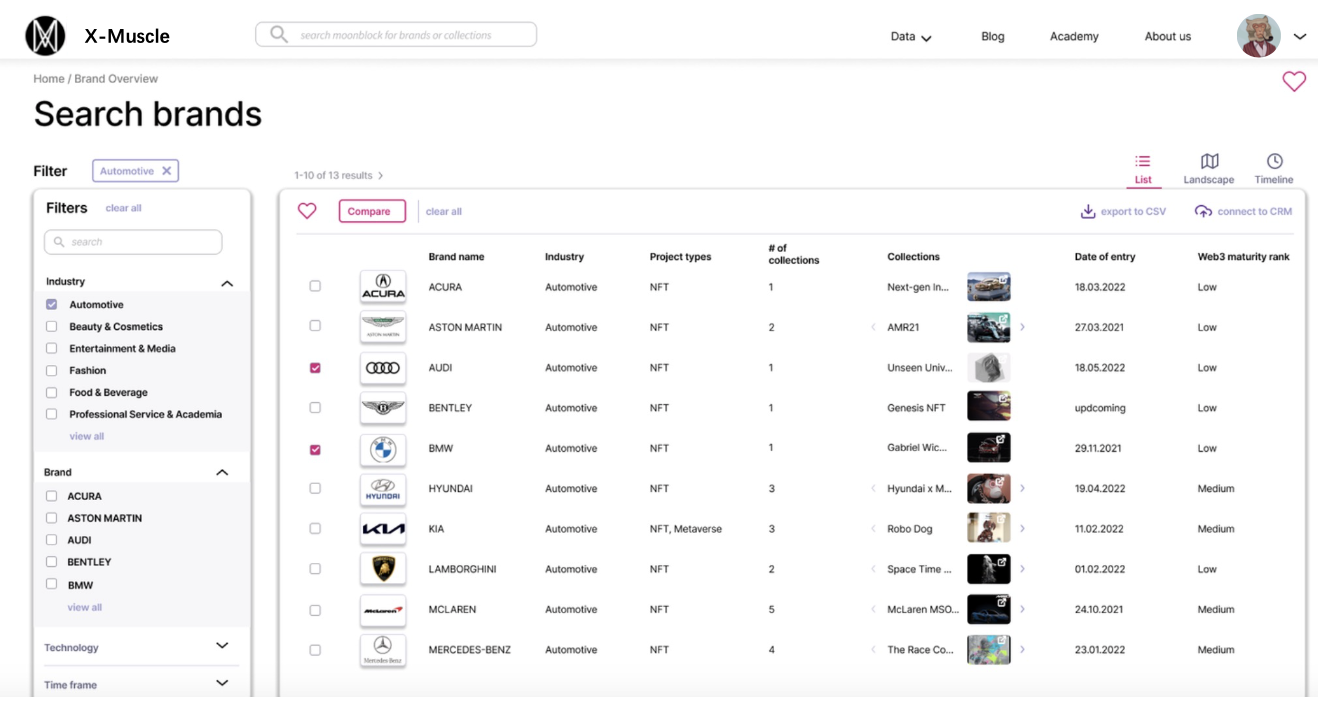1344x728 pixels.
Task: Go to next results page arrow
Action: tap(381, 176)
